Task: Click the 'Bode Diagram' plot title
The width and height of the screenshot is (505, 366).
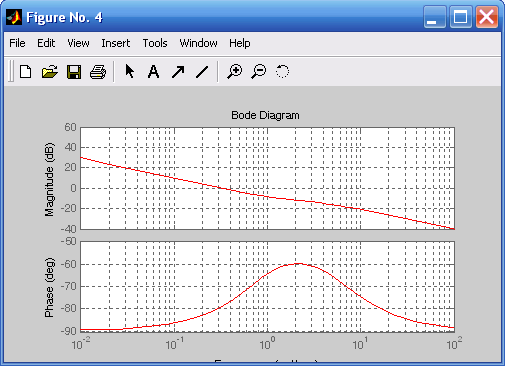Action: coord(265,115)
